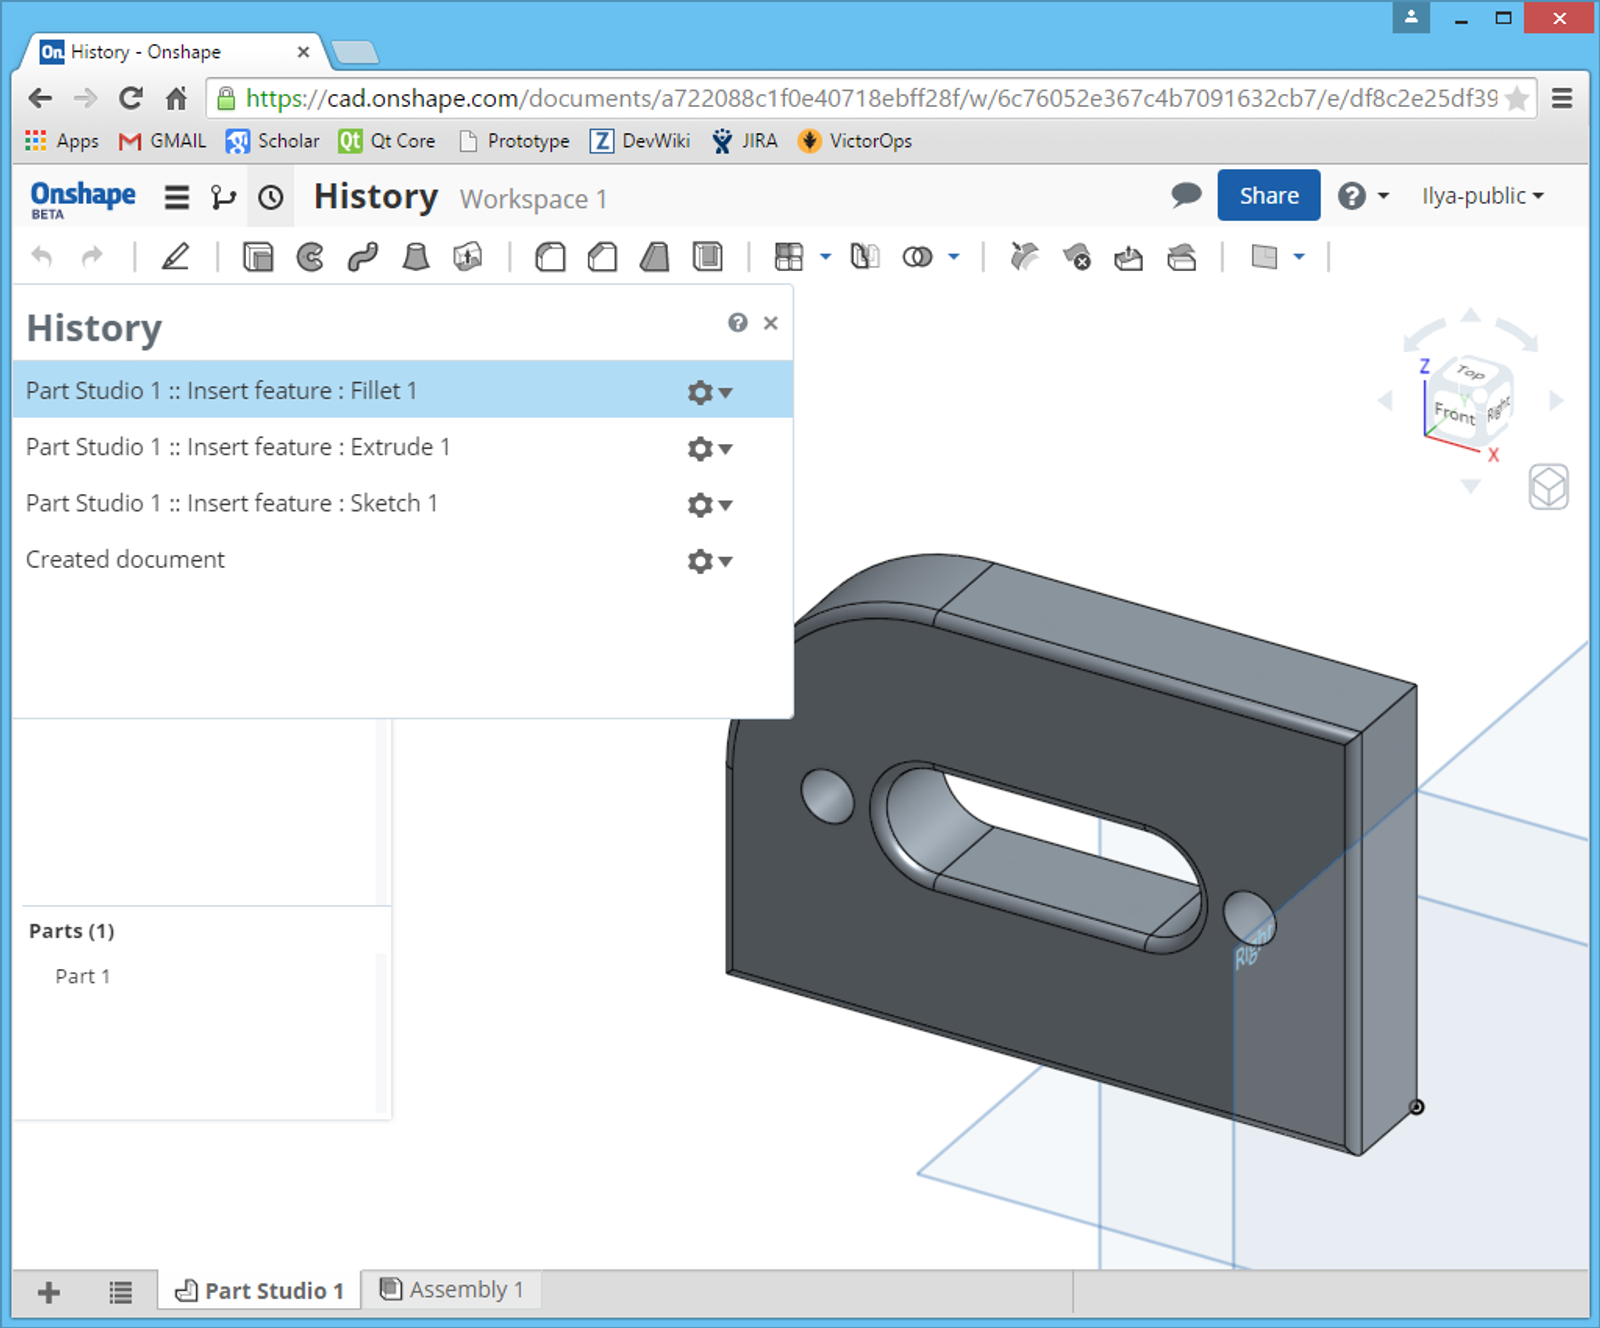Expand gear menu for Extrude 1 entry

pyautogui.click(x=709, y=448)
